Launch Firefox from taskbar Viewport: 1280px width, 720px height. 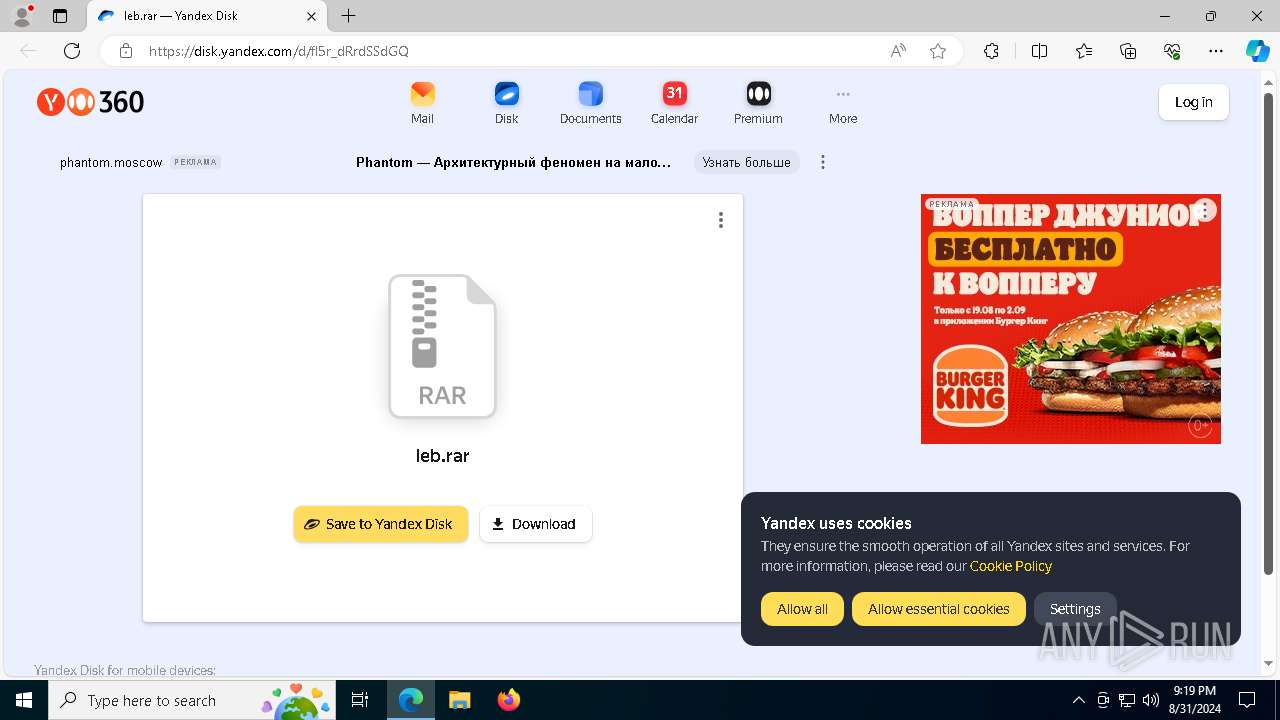click(508, 700)
